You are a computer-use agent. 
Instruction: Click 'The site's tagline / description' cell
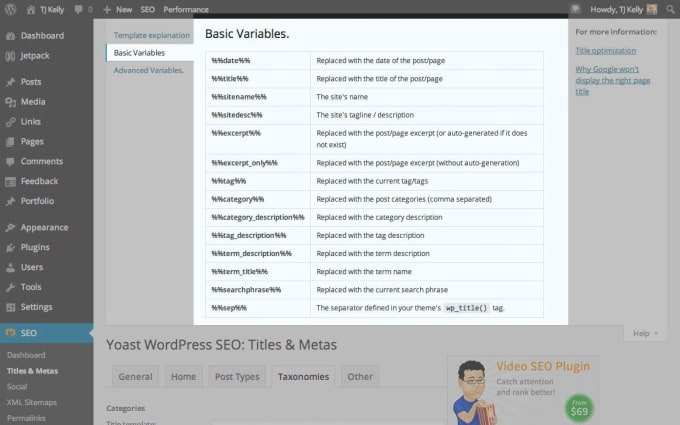point(427,115)
